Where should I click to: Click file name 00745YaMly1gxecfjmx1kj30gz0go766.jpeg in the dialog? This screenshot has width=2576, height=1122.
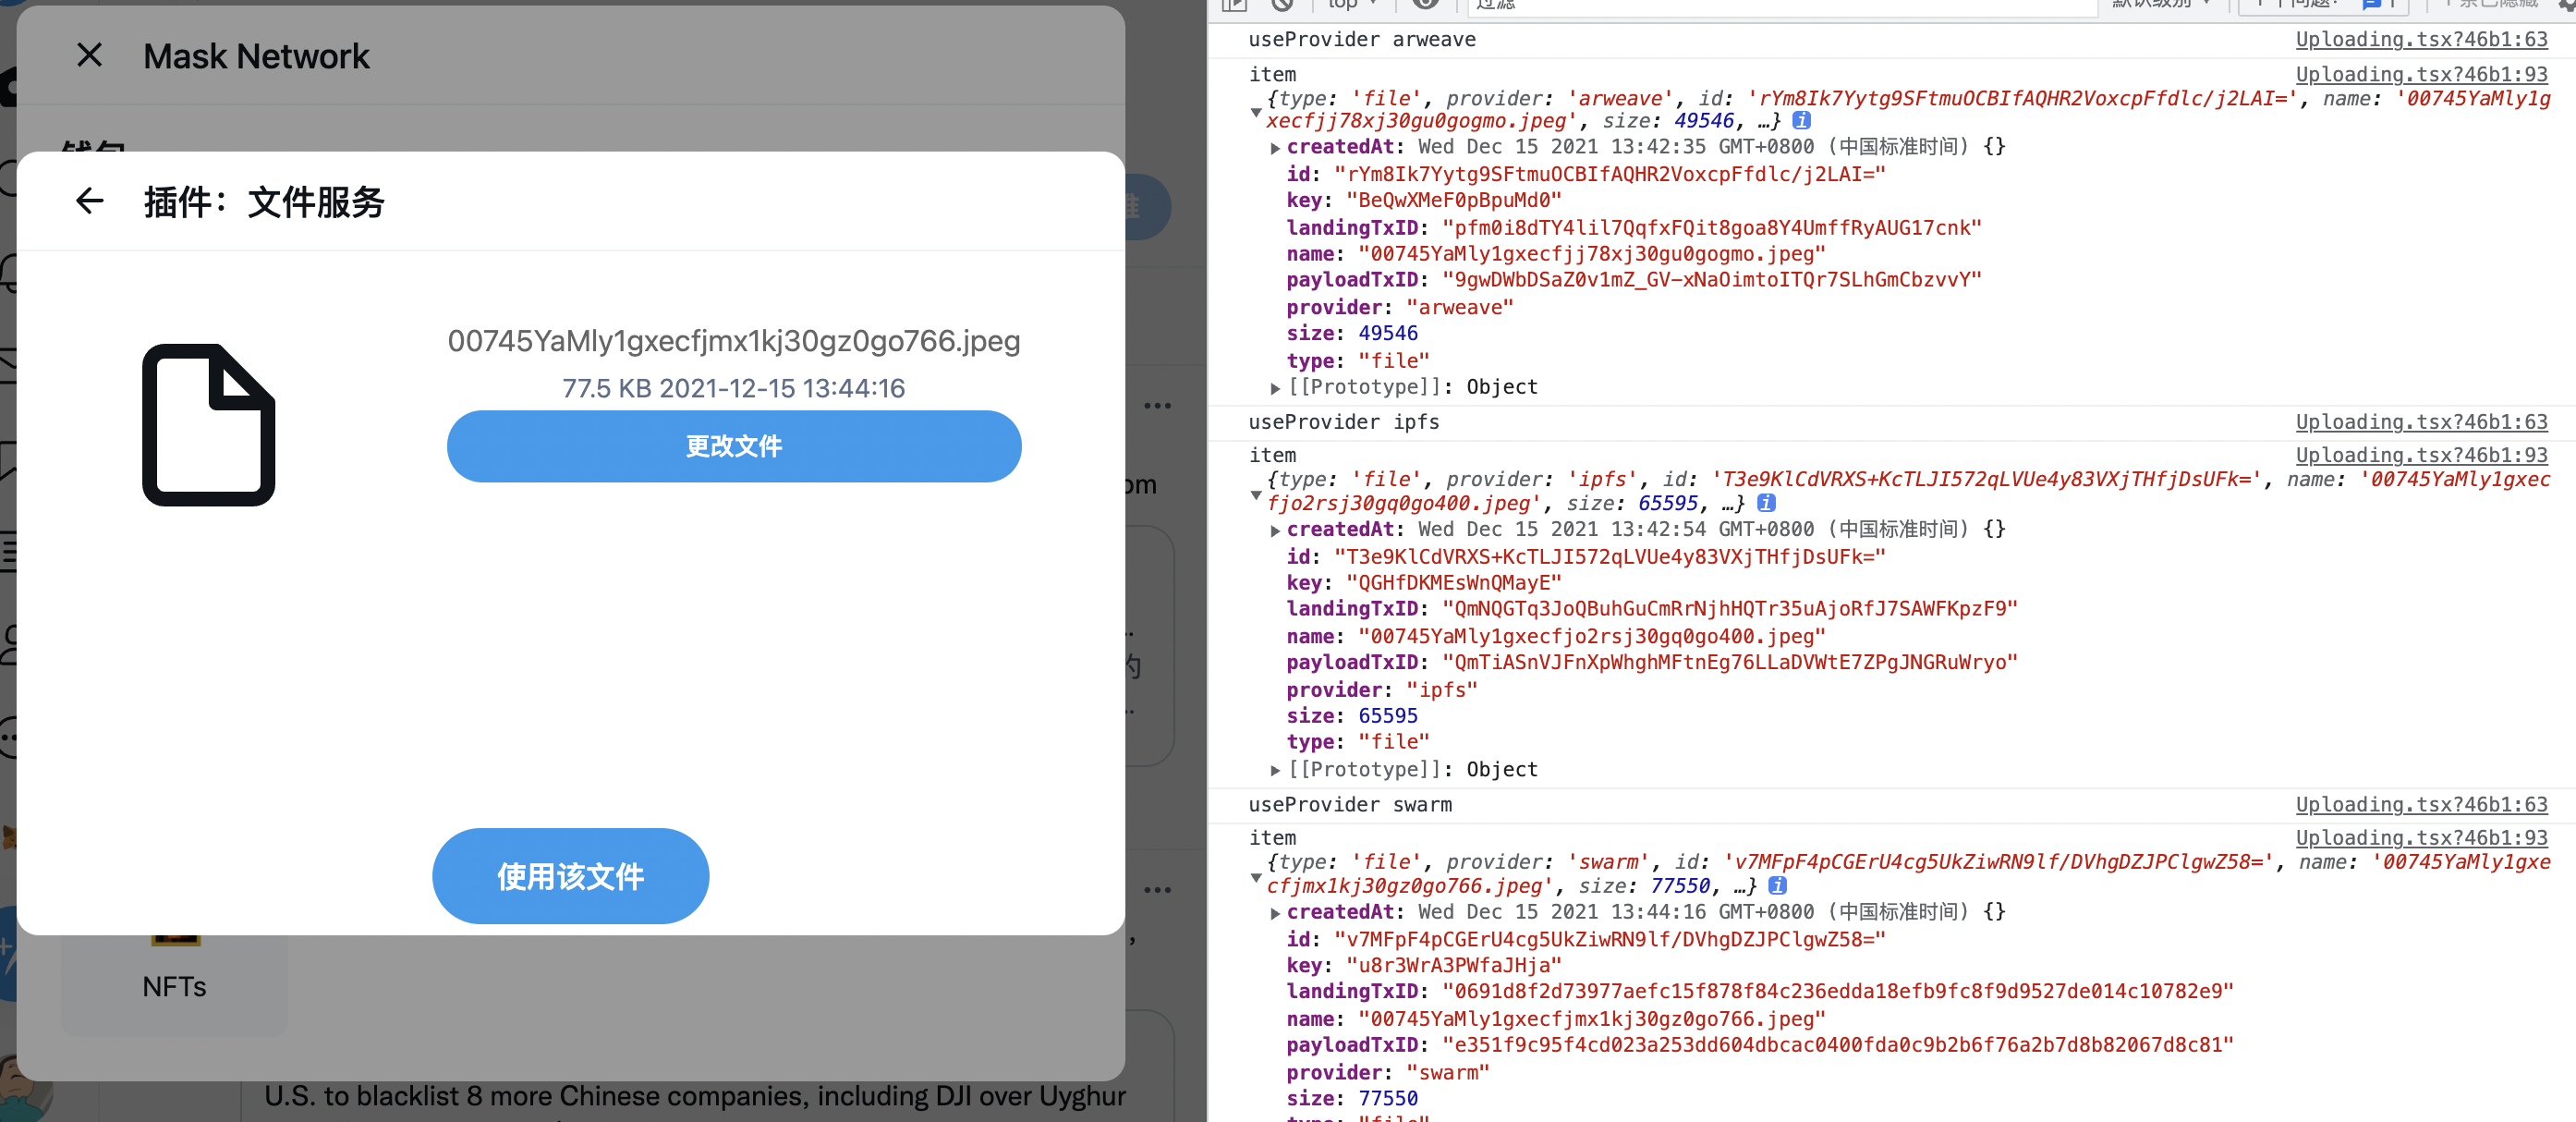pyautogui.click(x=733, y=341)
